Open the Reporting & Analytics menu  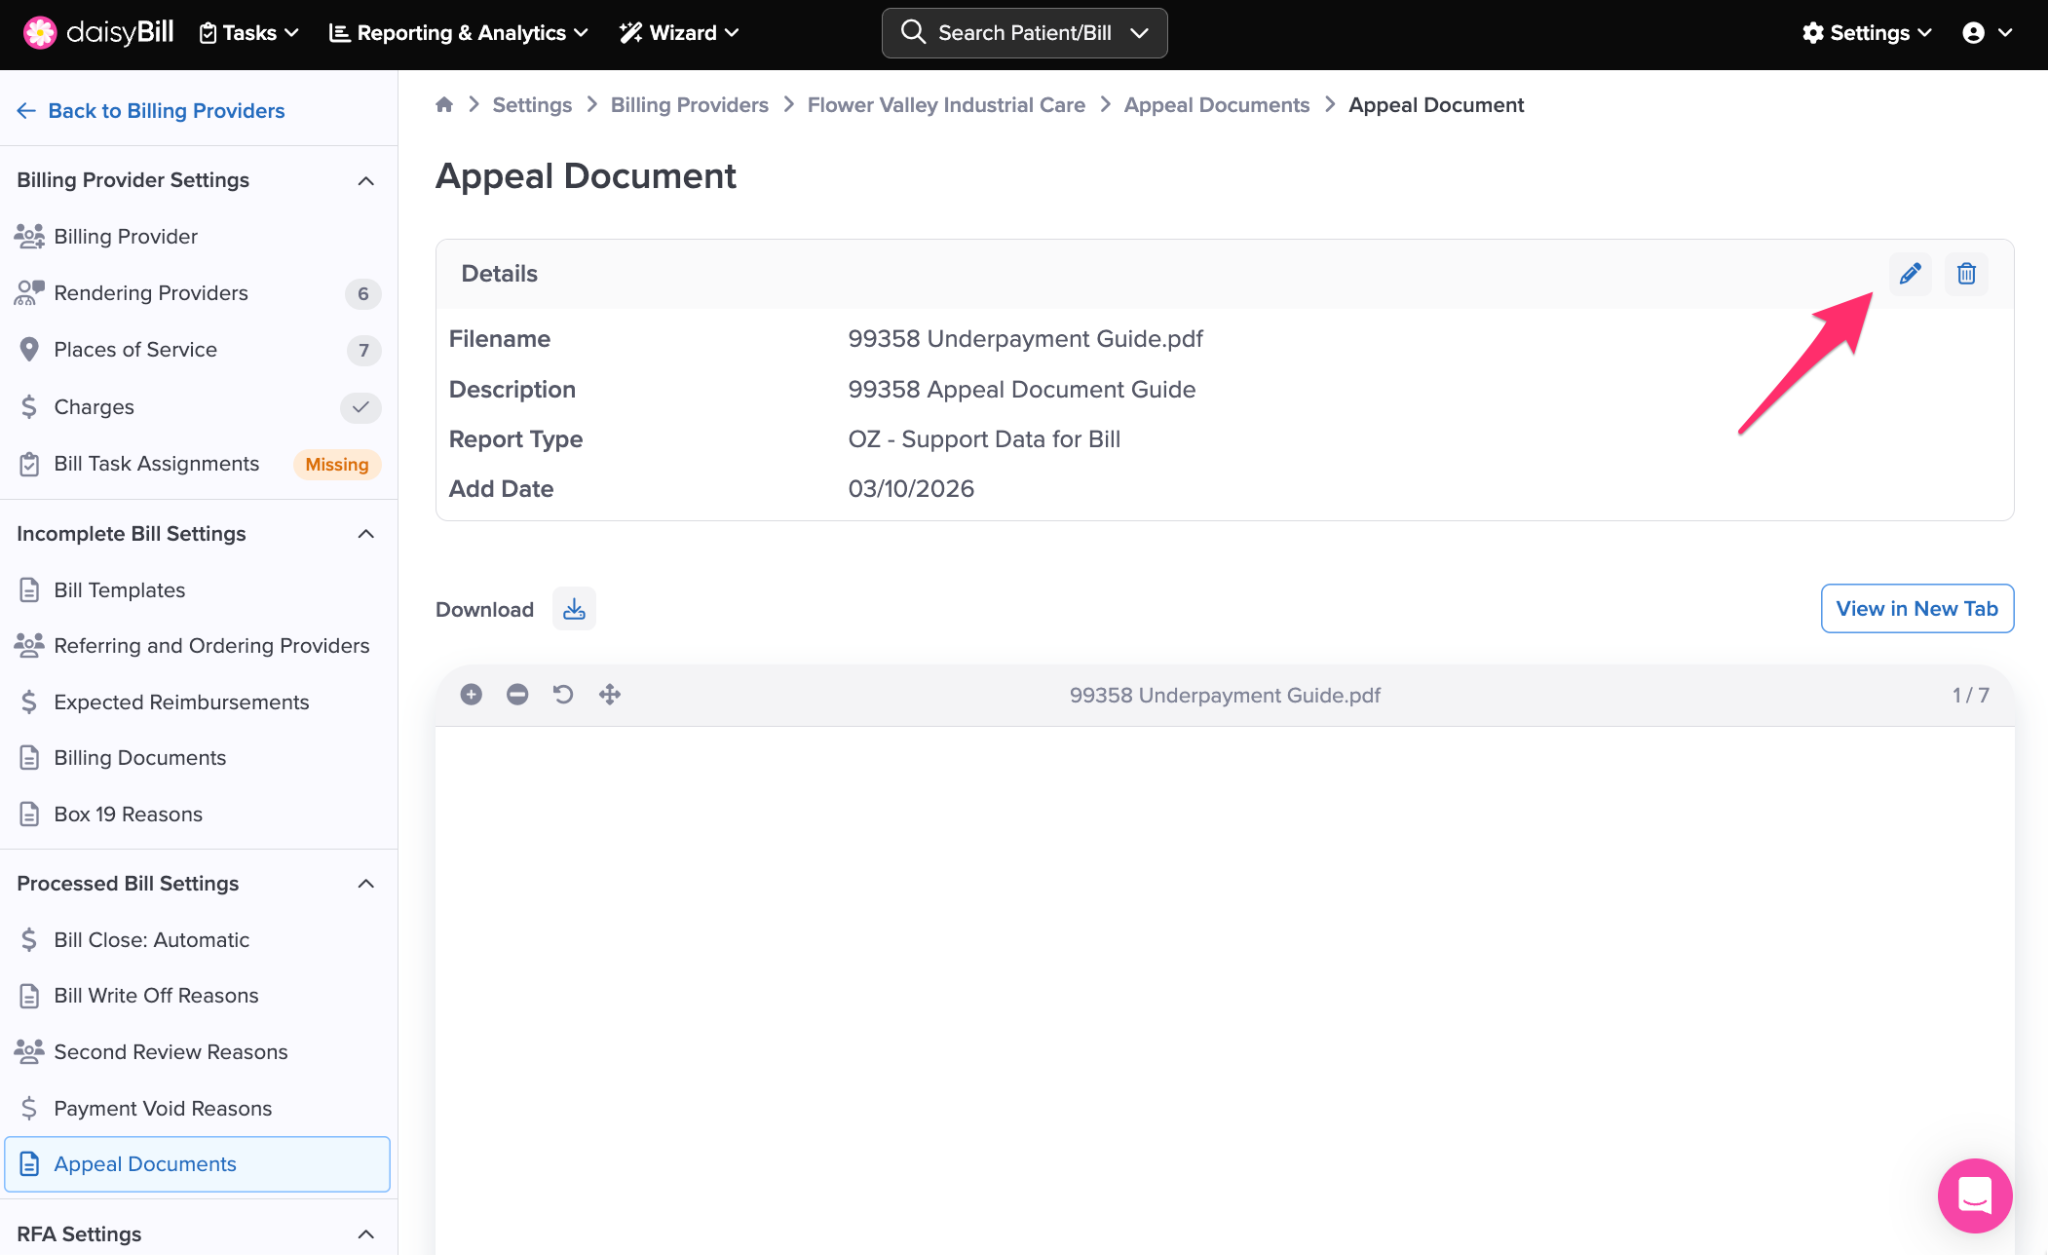(459, 33)
